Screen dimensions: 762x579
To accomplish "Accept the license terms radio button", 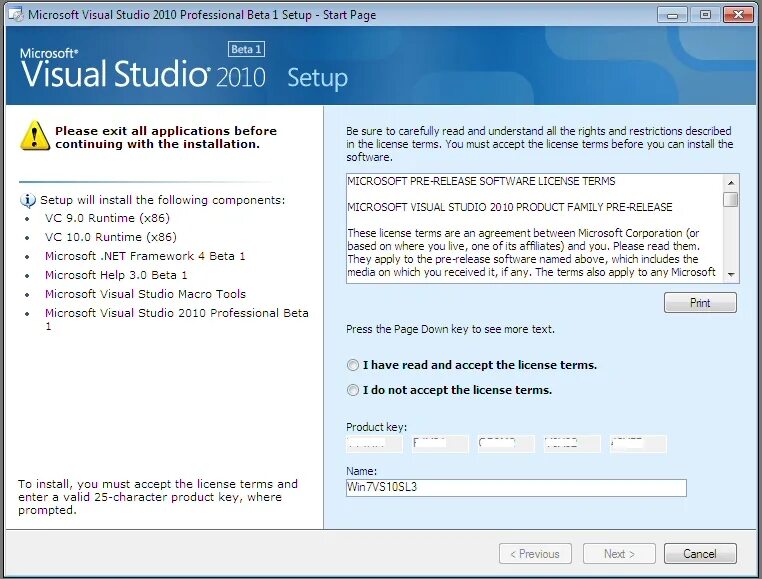I will coord(352,365).
